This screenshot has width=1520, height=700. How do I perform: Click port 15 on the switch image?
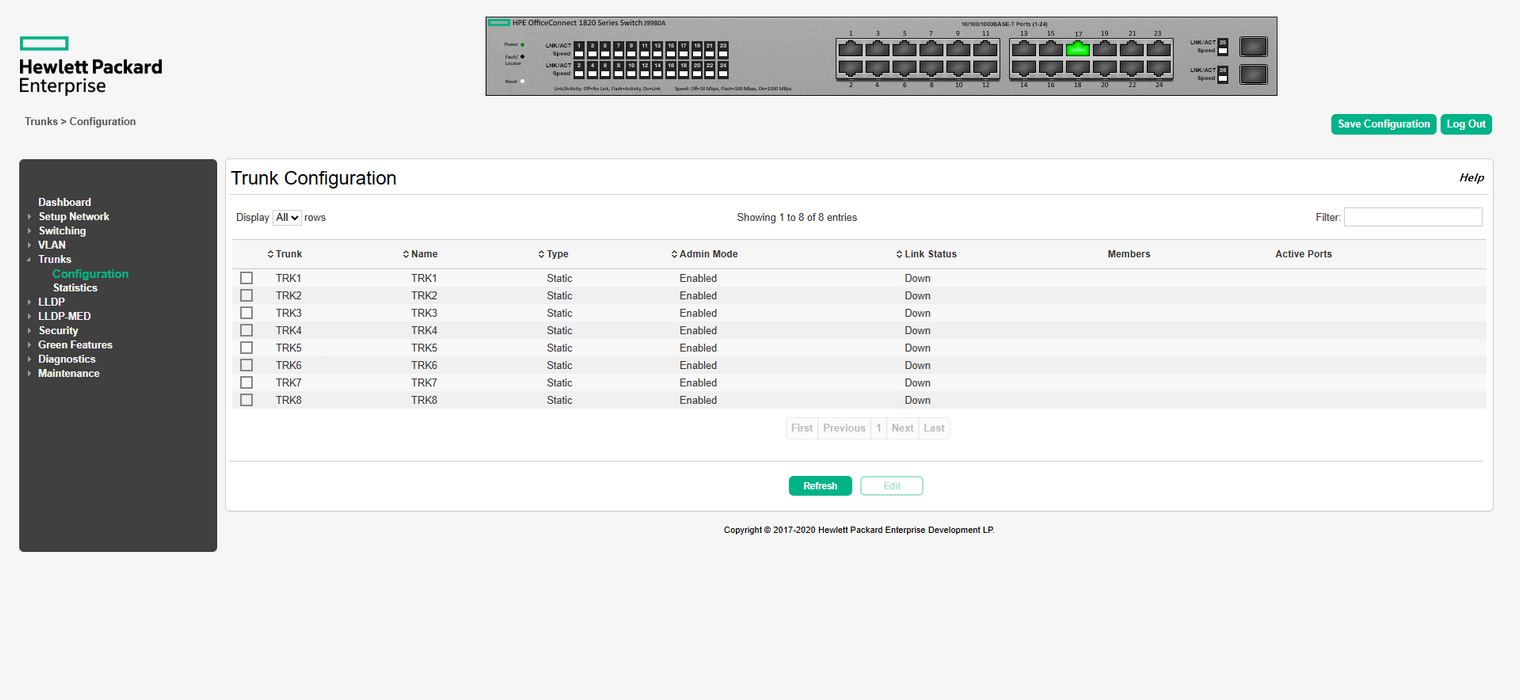tap(1051, 49)
